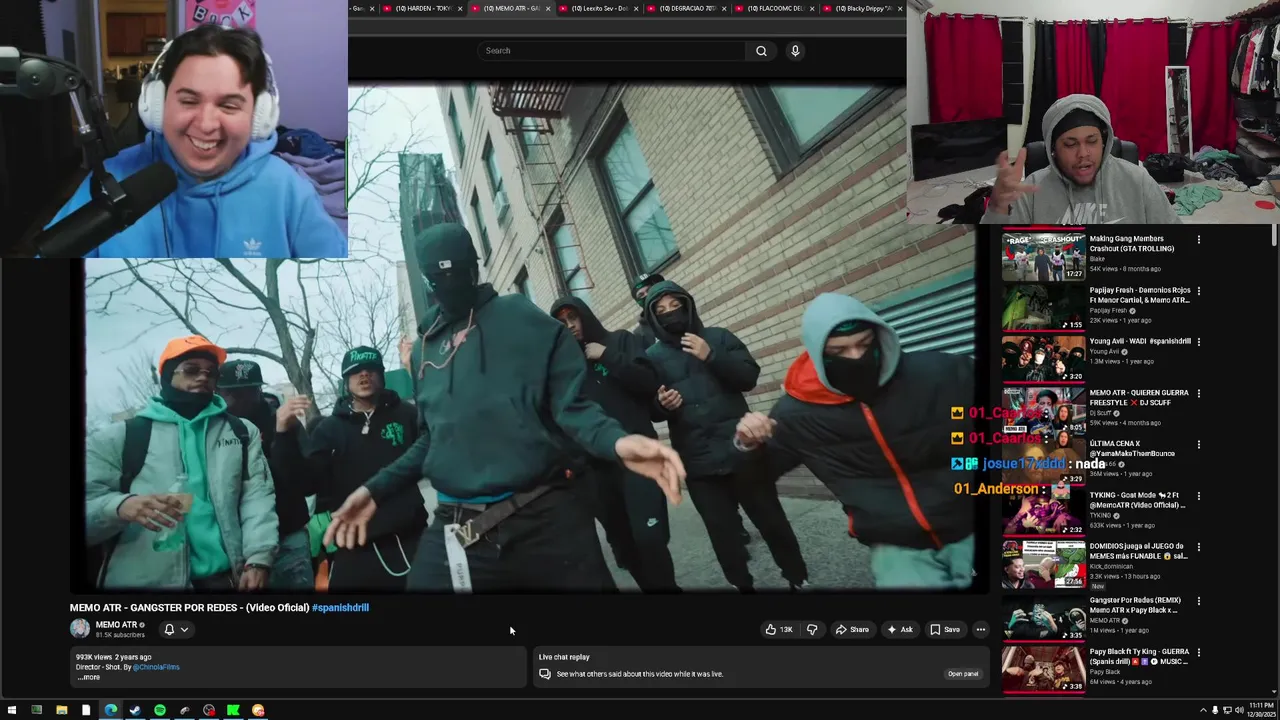Switch to the HARDEN - TOKYO browser tab
Screen dimensions: 1280x720
pyautogui.click(x=424, y=9)
